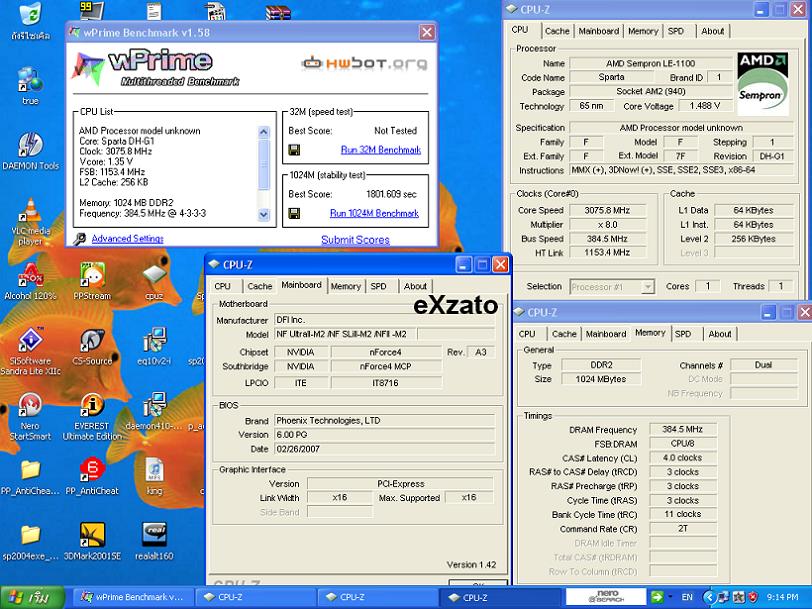
Task: Click the Best Score '1801.609 sec'
Action: point(392,194)
